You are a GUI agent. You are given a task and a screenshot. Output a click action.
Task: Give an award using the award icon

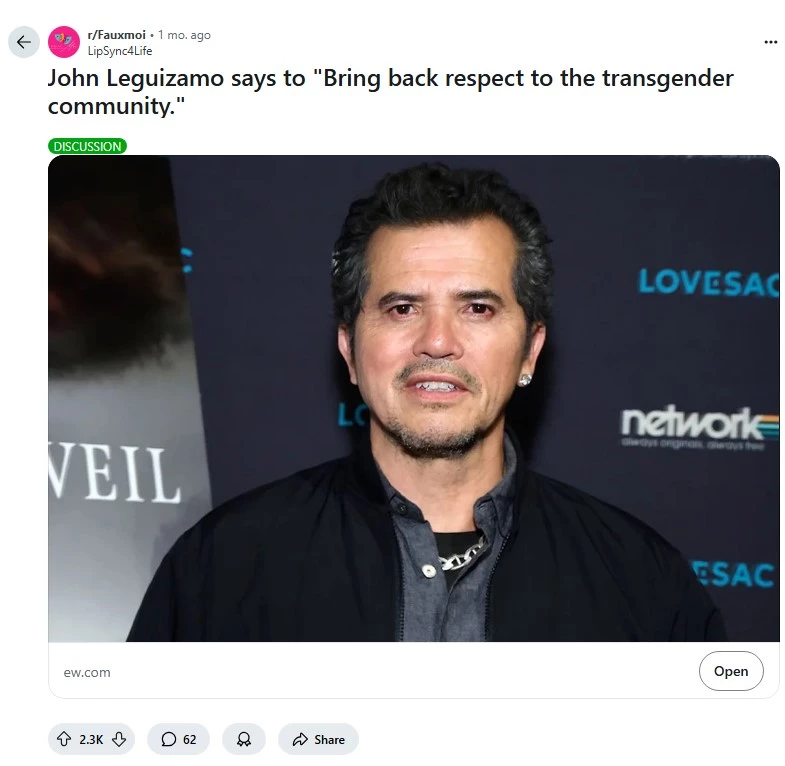[244, 739]
